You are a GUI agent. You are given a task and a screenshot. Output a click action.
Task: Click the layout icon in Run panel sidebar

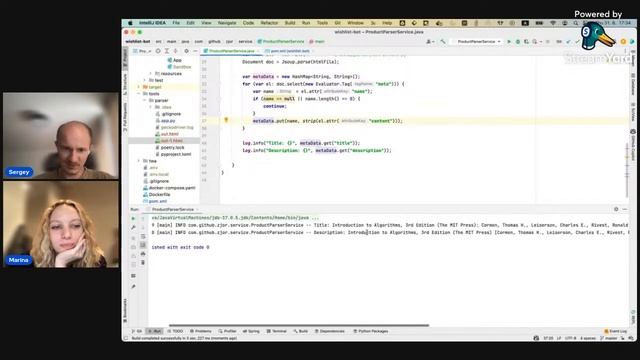(133, 276)
